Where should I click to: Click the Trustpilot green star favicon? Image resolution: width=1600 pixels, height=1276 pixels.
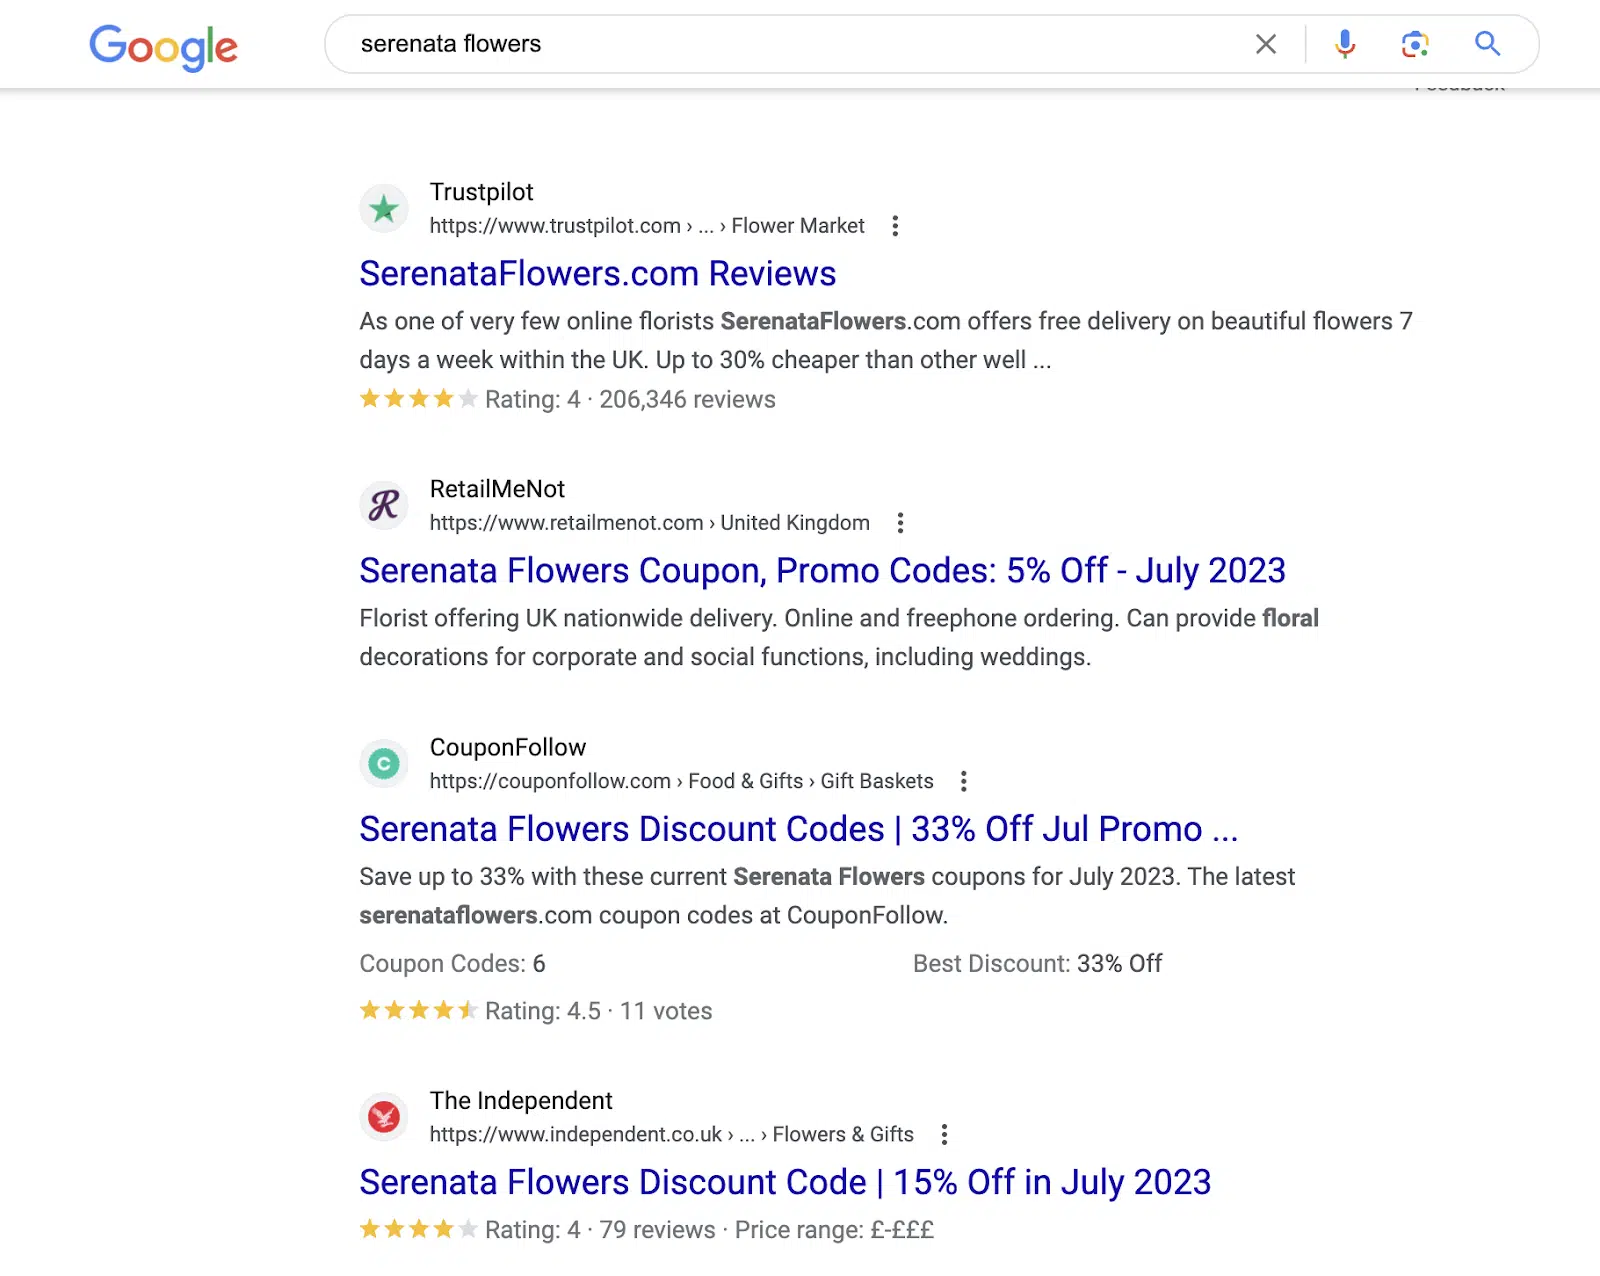point(384,209)
